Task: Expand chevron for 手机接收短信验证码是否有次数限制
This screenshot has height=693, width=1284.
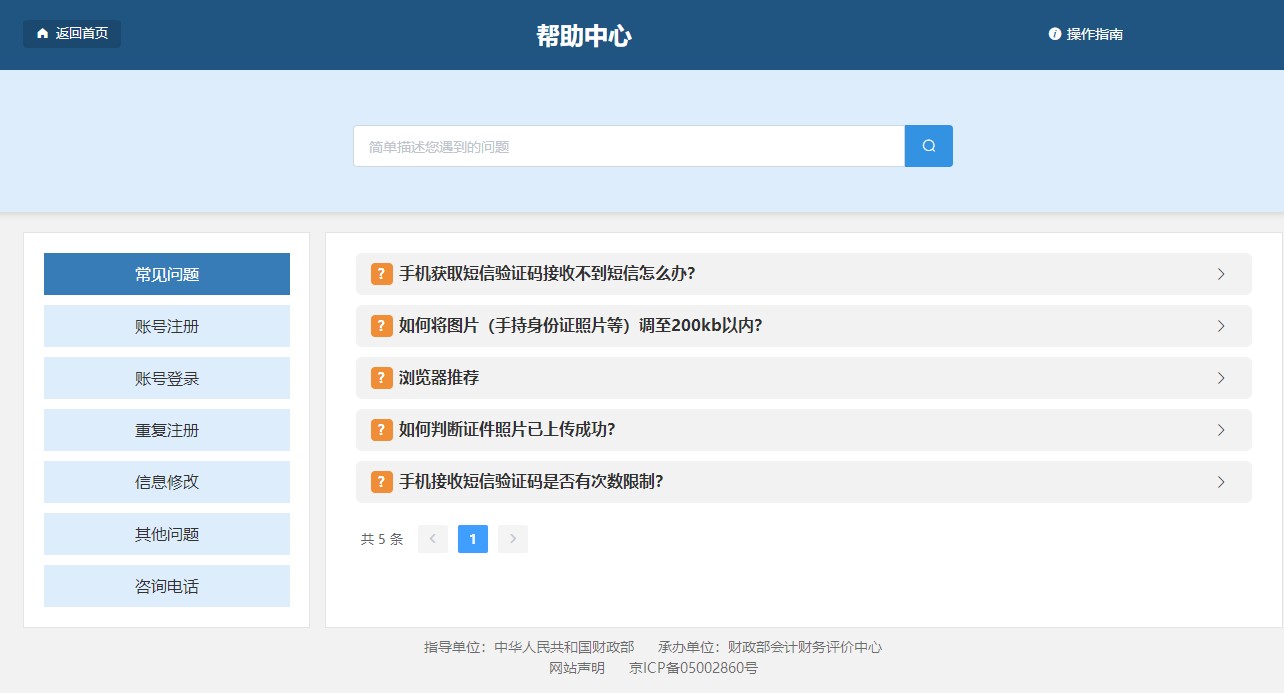Action: 1220,482
